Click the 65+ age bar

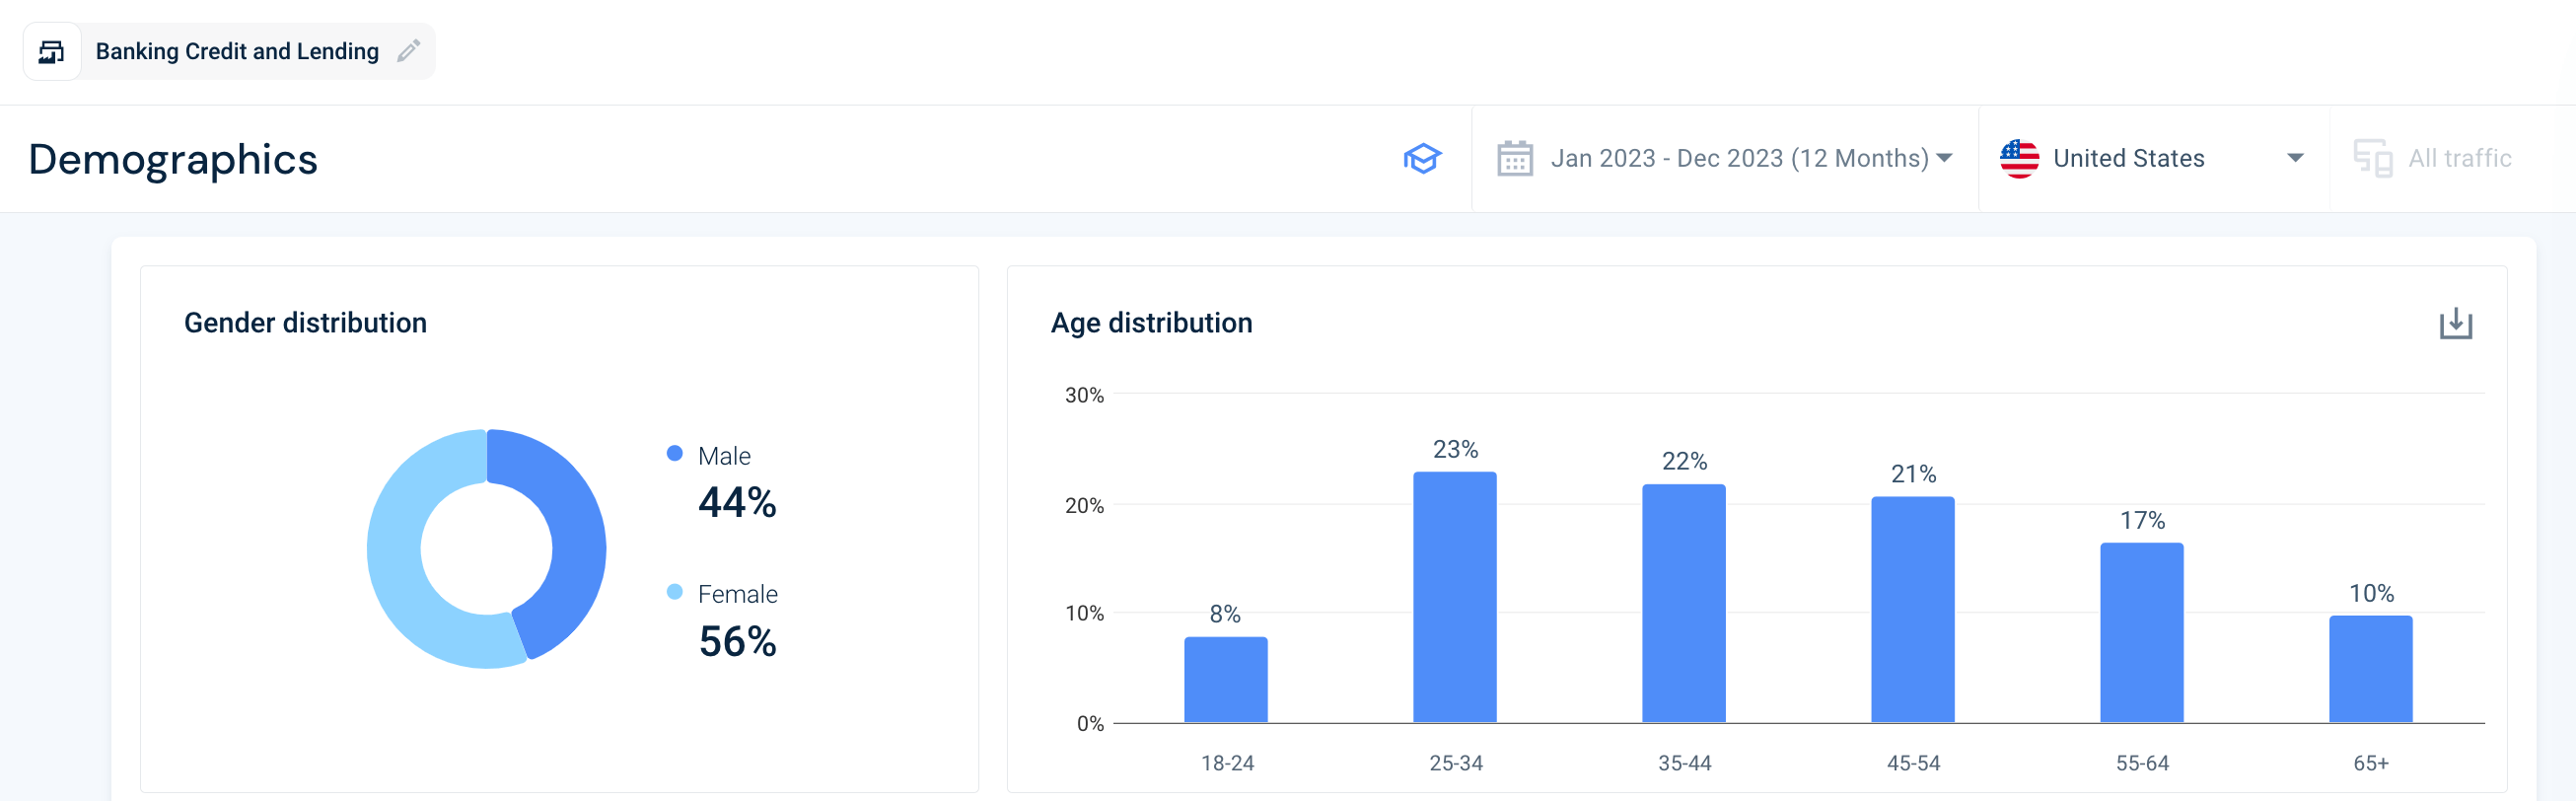pyautogui.click(x=2371, y=669)
